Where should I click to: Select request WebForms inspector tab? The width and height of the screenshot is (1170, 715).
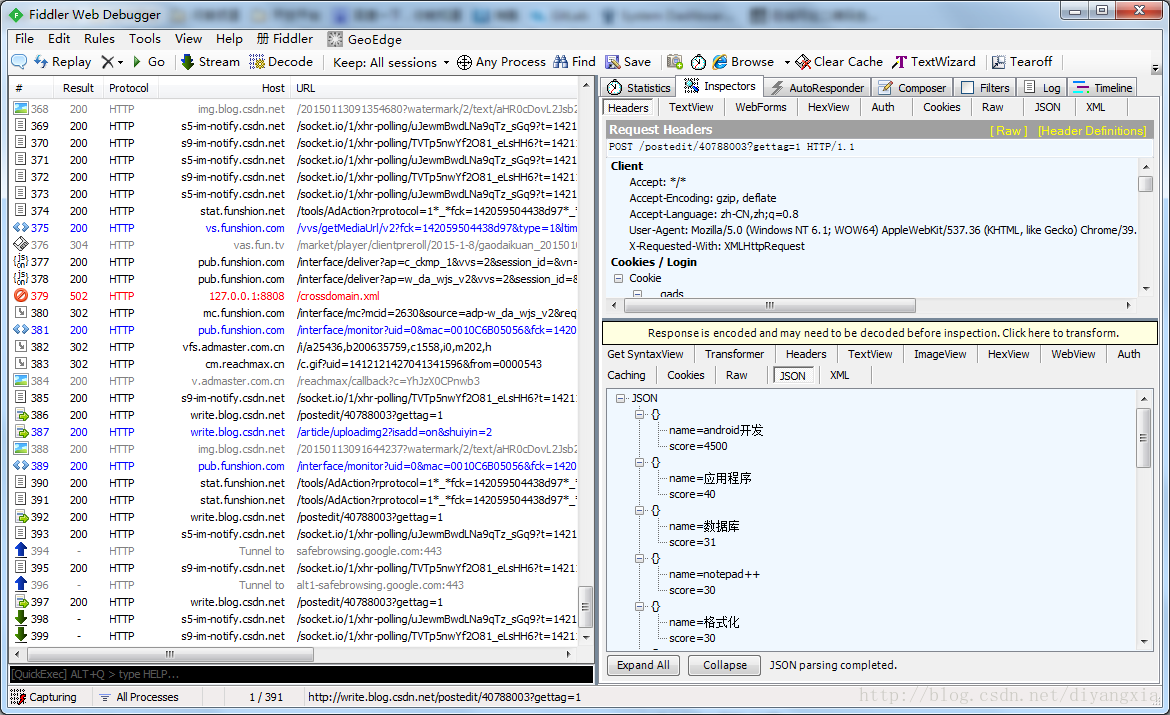[760, 107]
